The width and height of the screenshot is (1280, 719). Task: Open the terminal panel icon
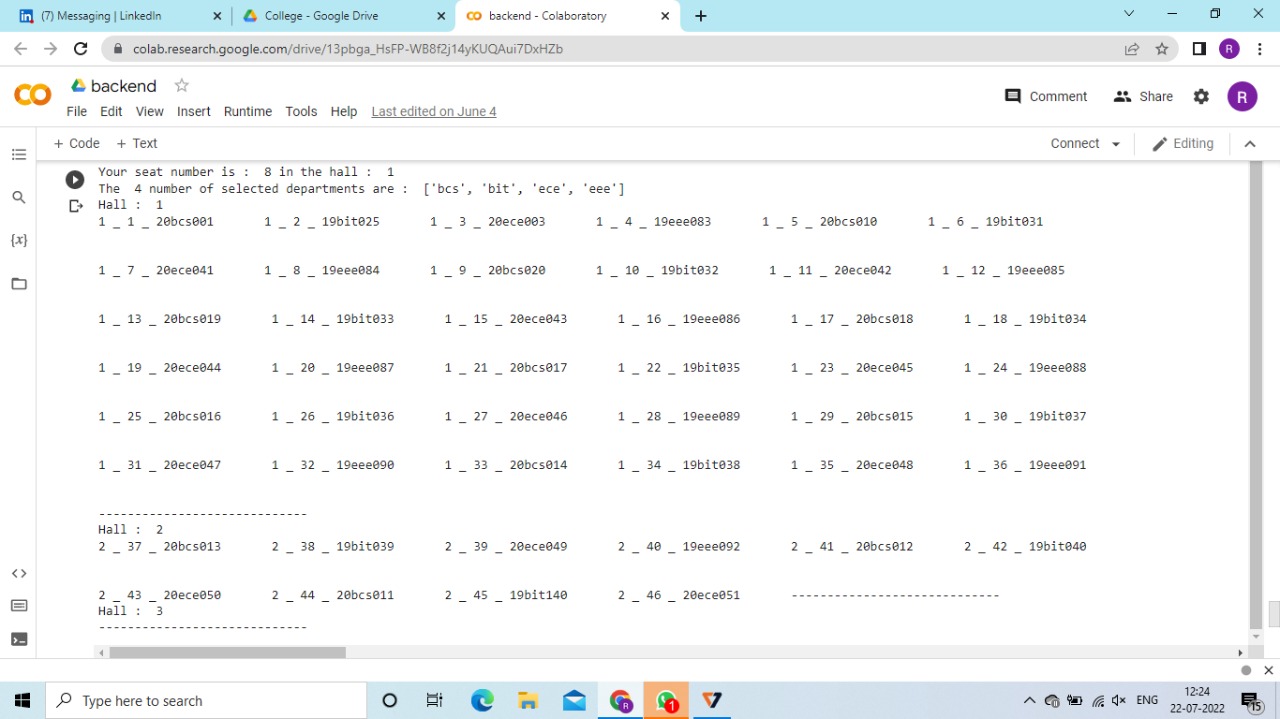19,639
